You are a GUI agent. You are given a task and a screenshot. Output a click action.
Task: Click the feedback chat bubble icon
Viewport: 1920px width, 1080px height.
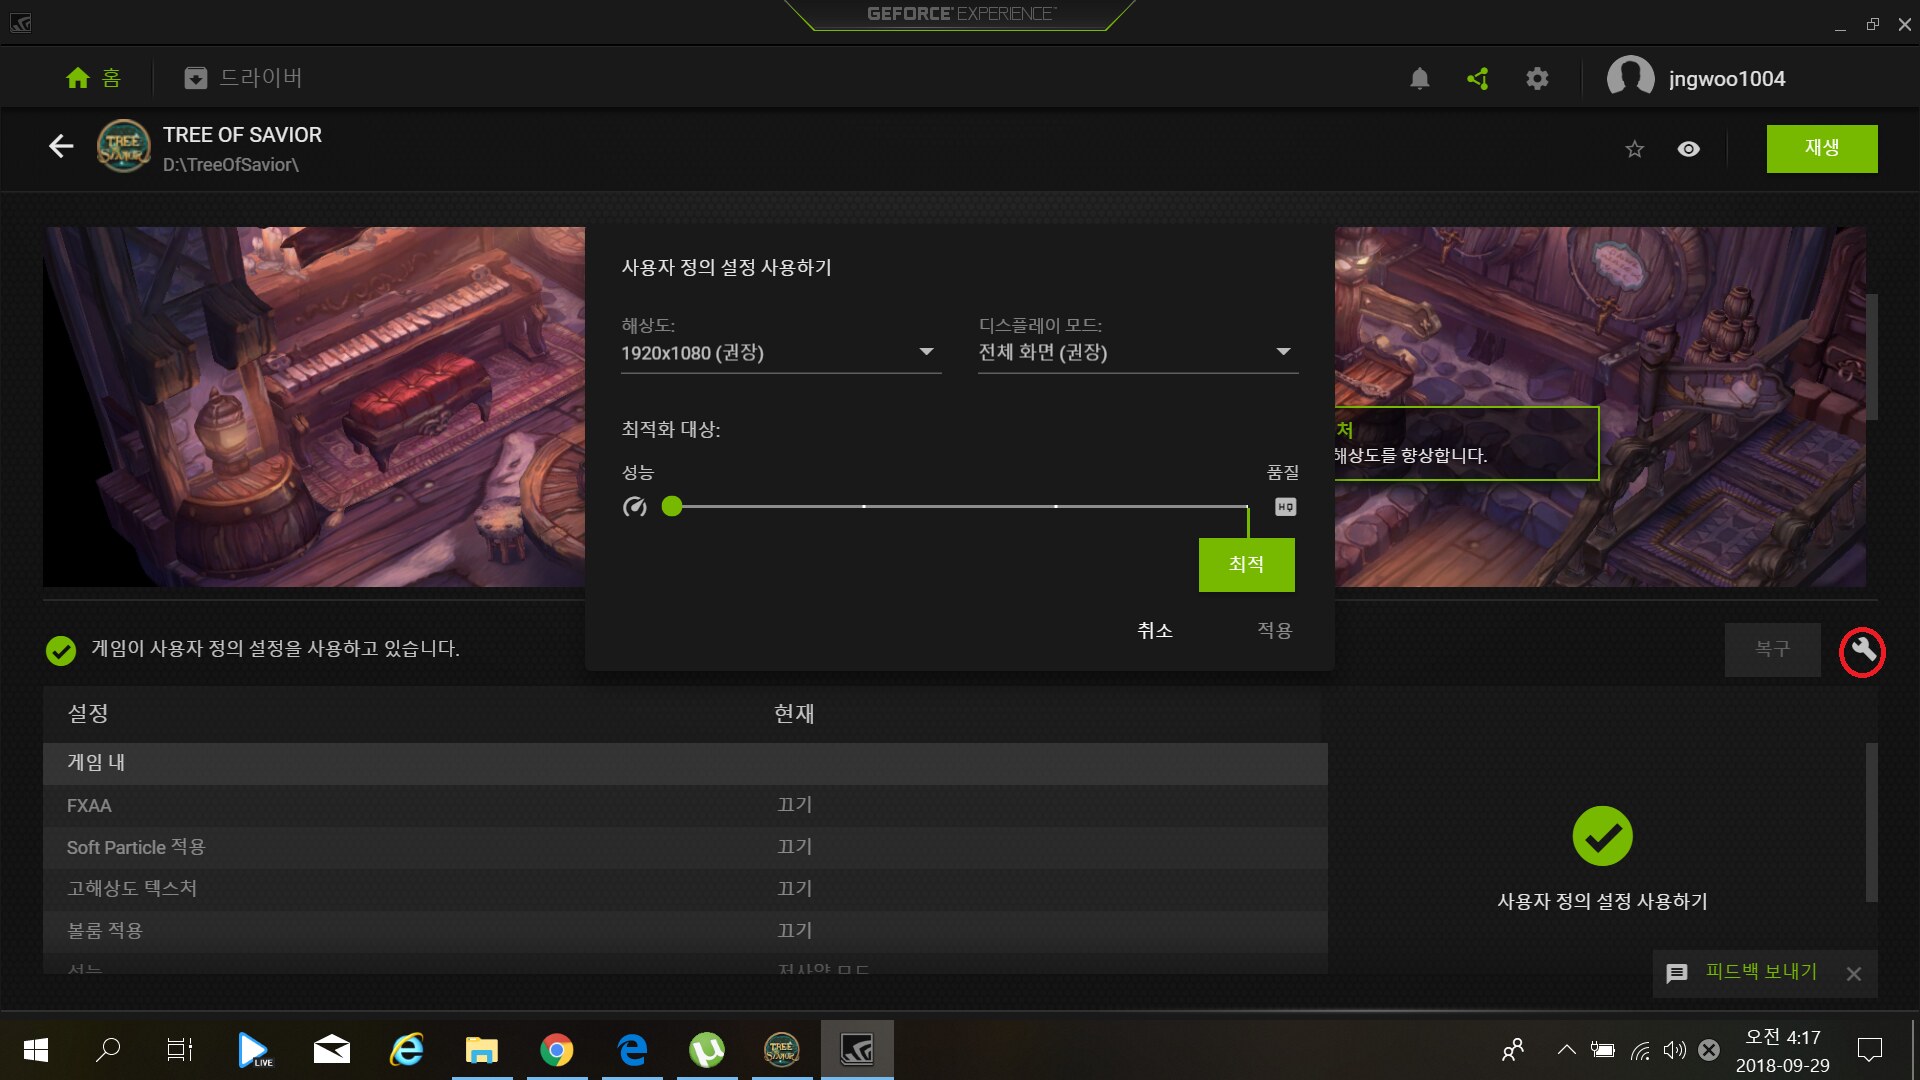(1677, 973)
